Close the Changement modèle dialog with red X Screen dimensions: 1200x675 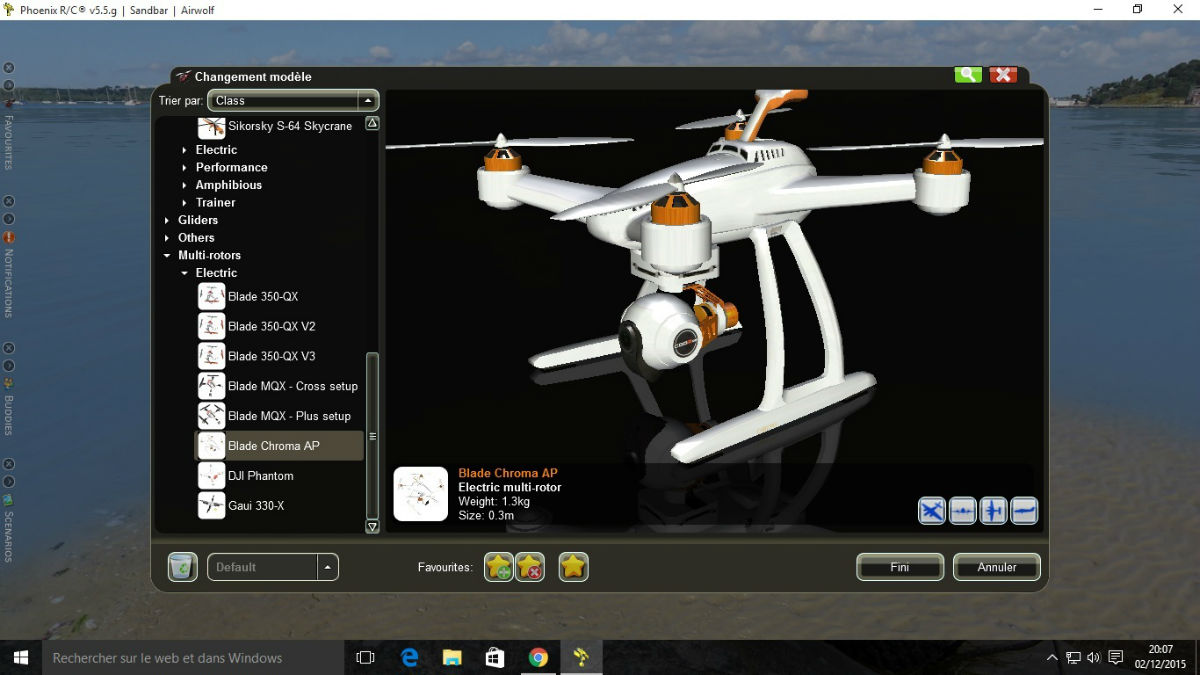[x=1003, y=75]
